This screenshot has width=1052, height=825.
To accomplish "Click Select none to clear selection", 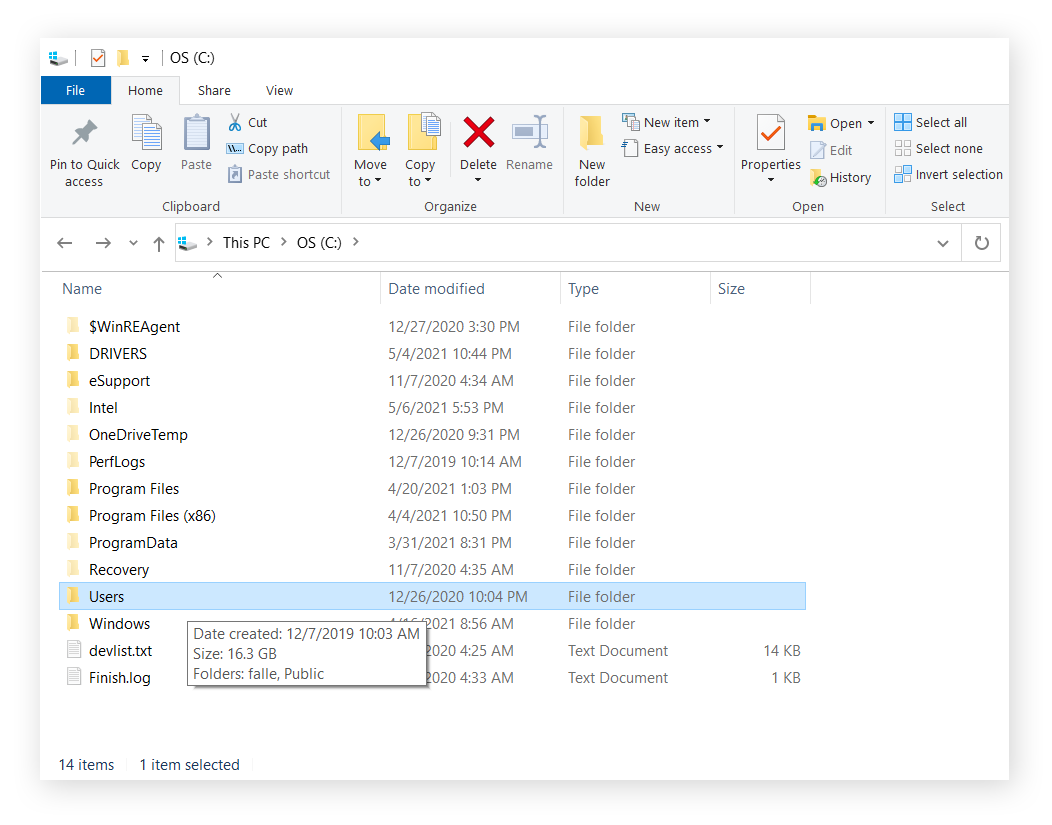I will 938,147.
